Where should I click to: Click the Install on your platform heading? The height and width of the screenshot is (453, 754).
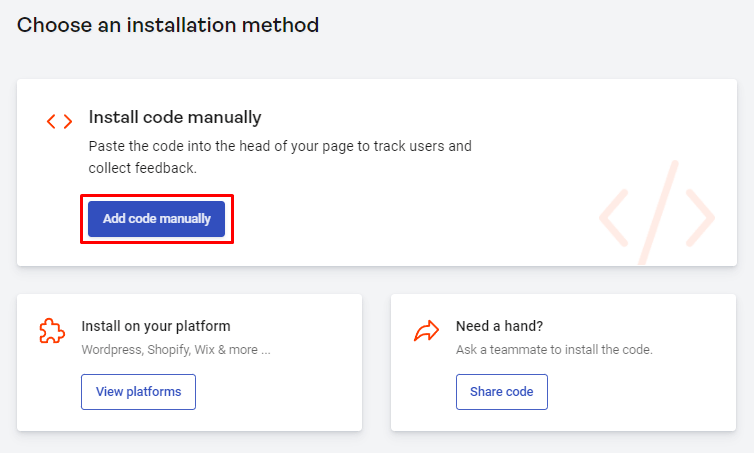[x=156, y=326]
